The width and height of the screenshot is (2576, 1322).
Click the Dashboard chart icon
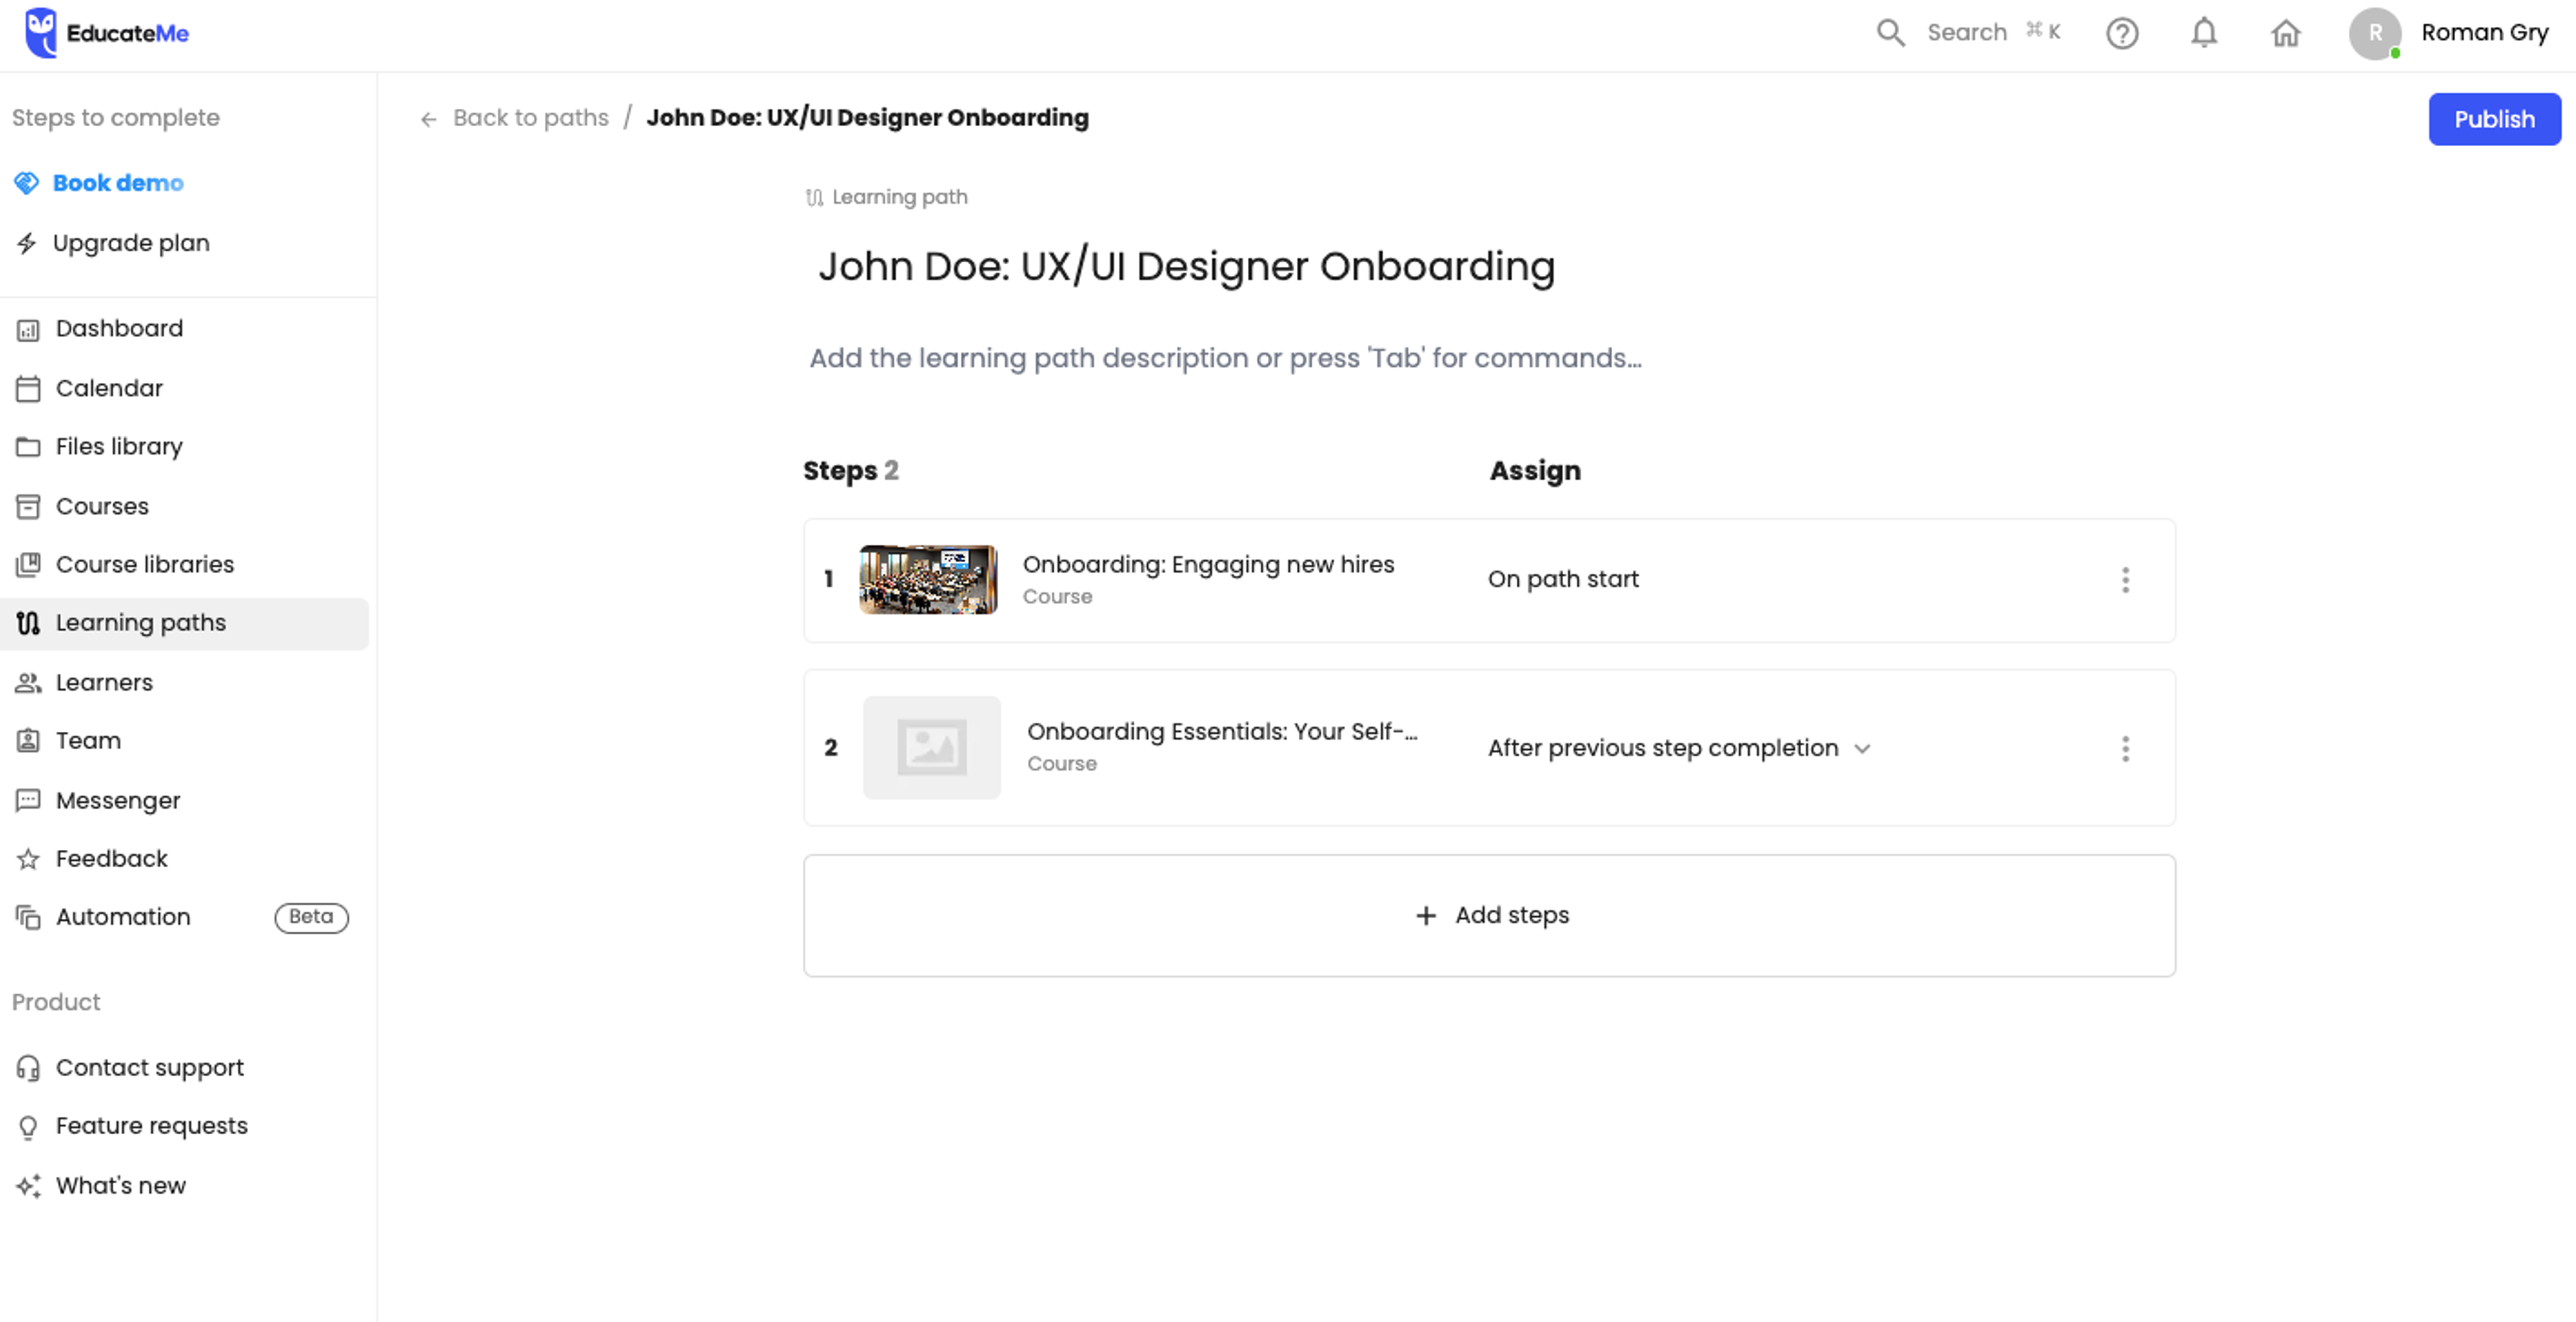click(x=28, y=329)
